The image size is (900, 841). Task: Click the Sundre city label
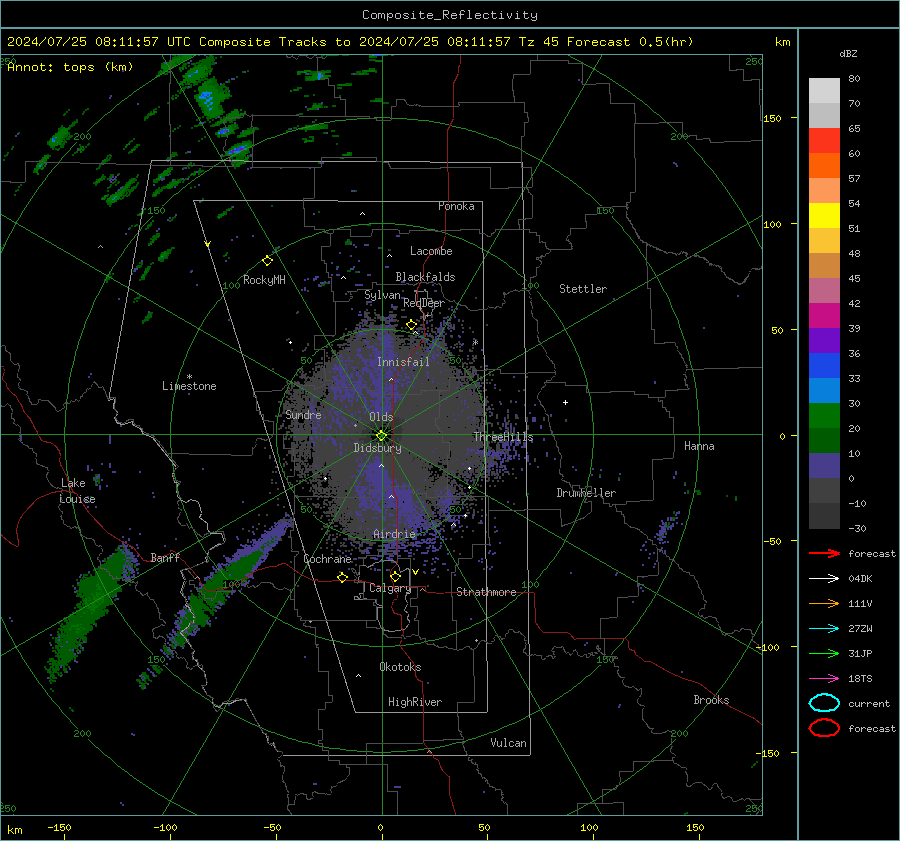303,414
